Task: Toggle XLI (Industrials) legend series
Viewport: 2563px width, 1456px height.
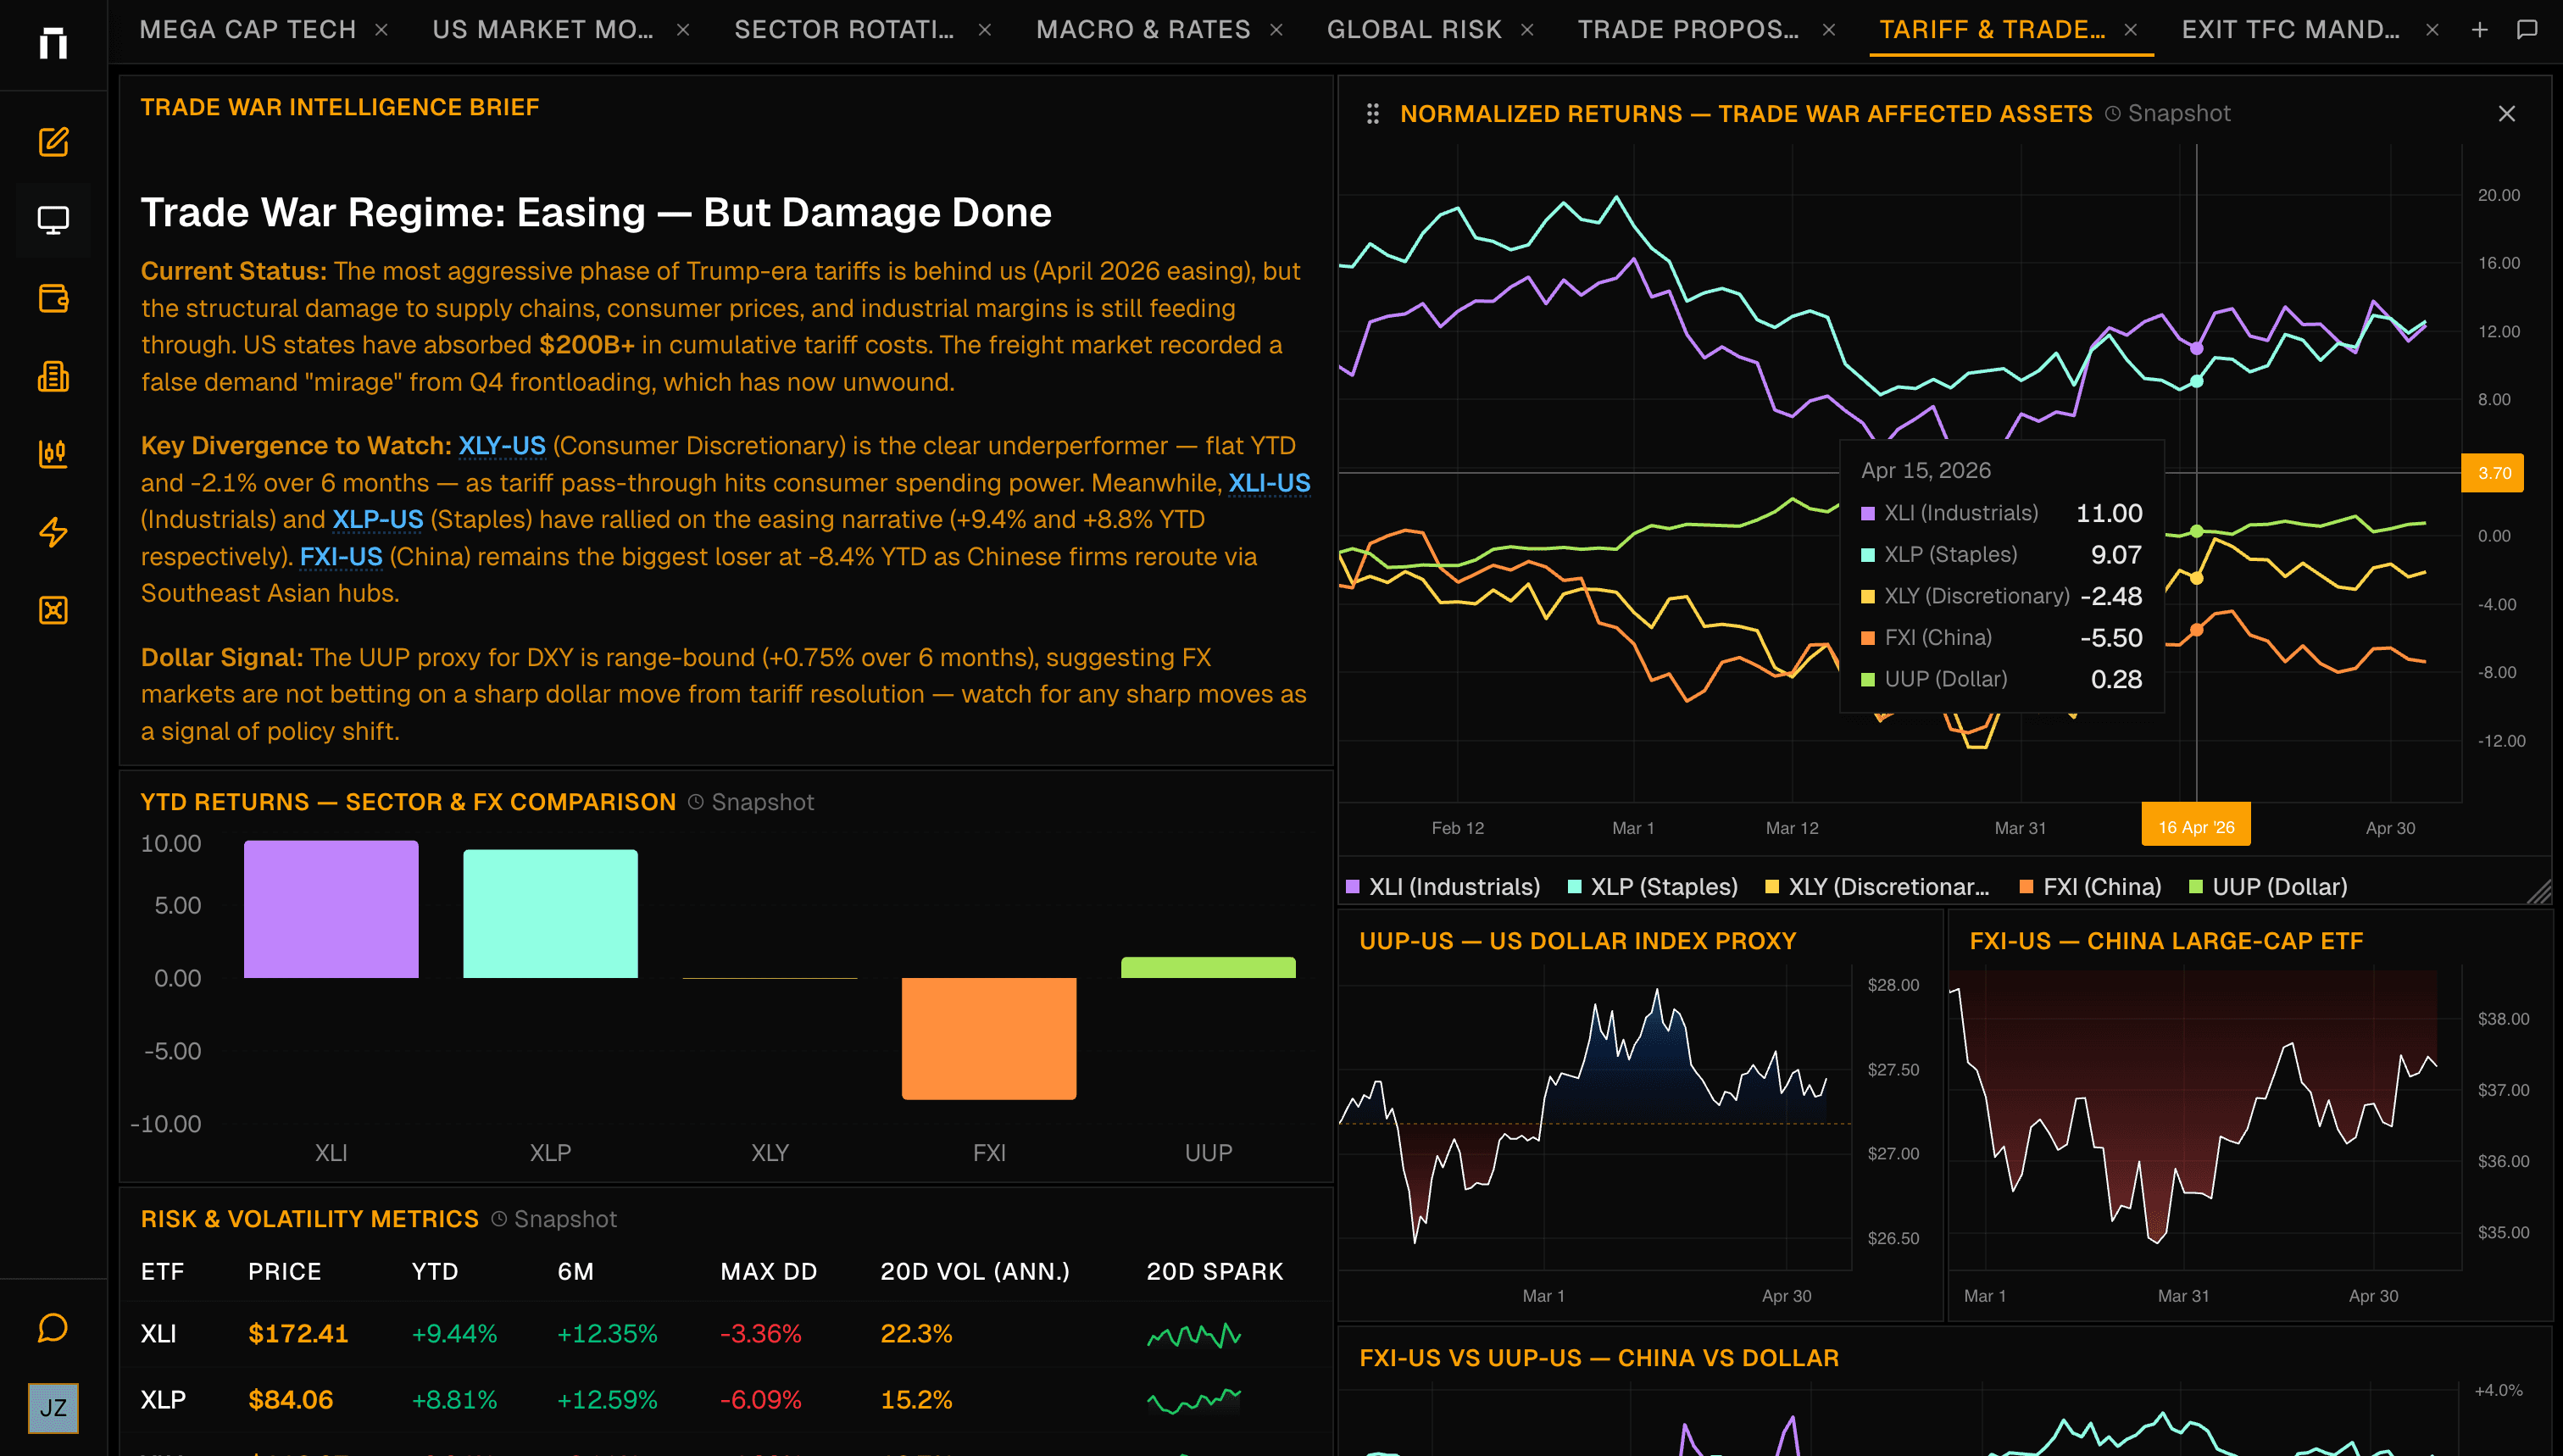Action: (1443, 887)
